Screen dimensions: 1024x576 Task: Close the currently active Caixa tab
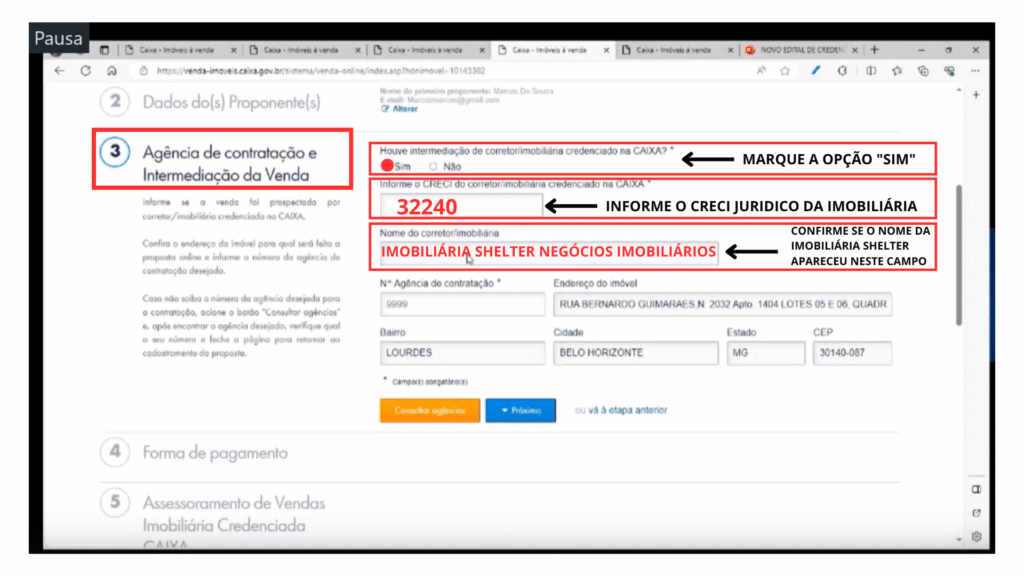click(x=606, y=50)
